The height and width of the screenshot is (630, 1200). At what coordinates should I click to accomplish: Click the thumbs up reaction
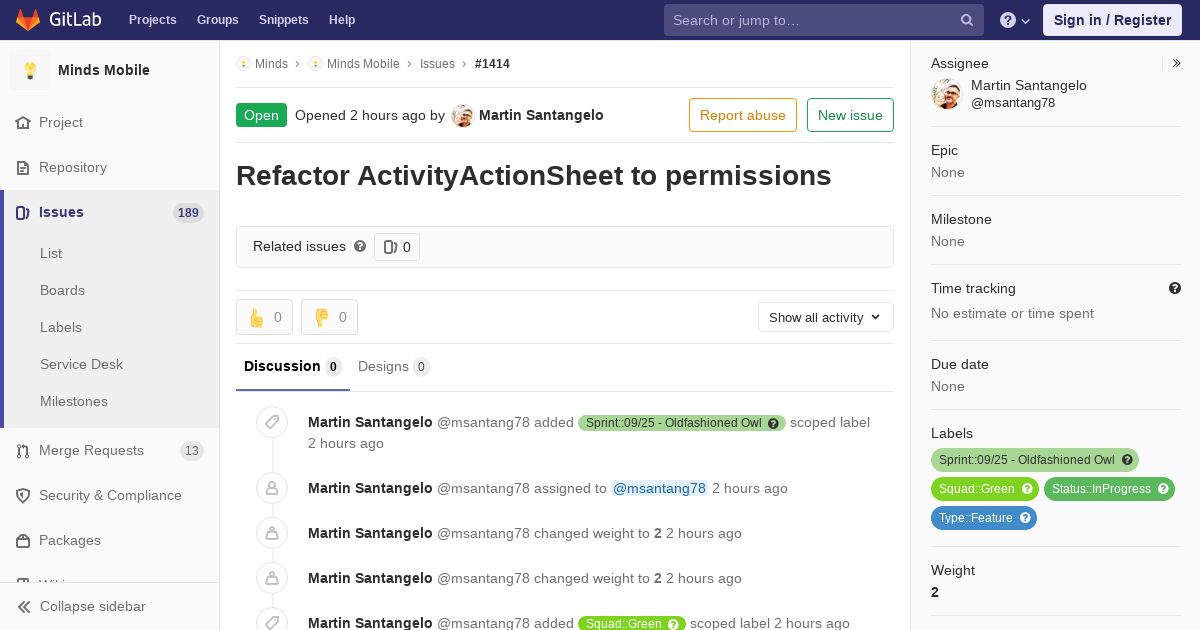(x=264, y=317)
